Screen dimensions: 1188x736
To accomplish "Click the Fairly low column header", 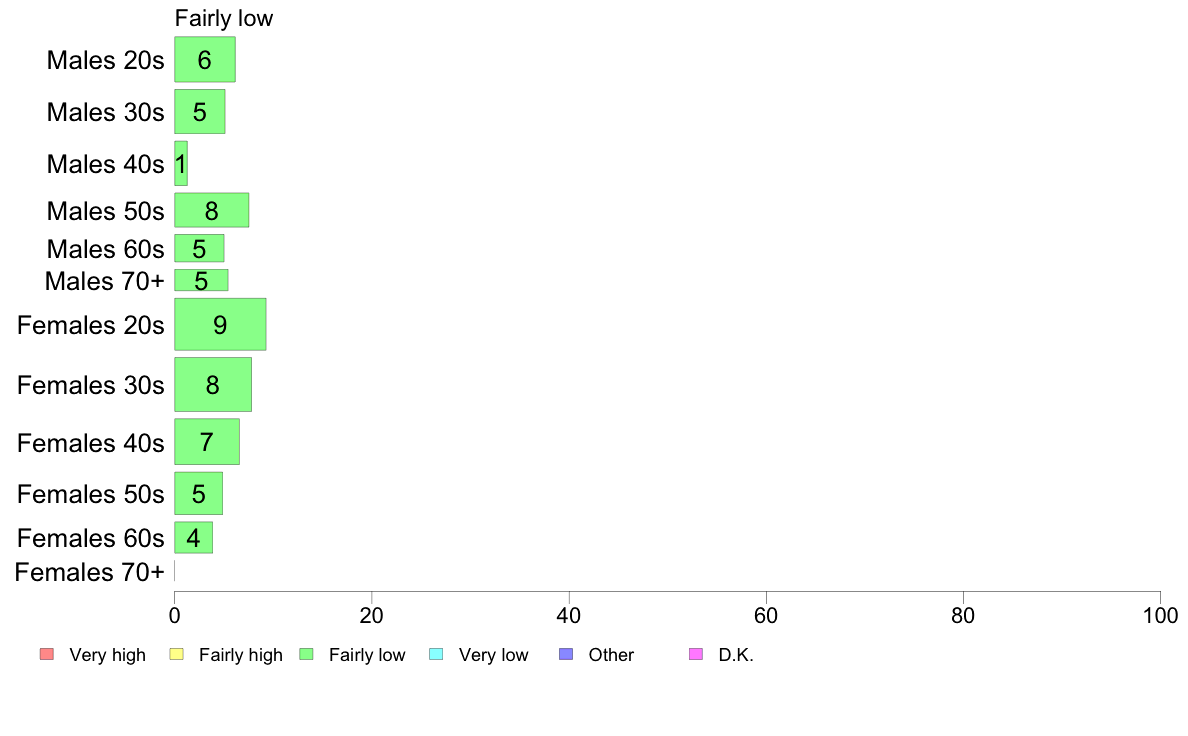I will (x=224, y=18).
